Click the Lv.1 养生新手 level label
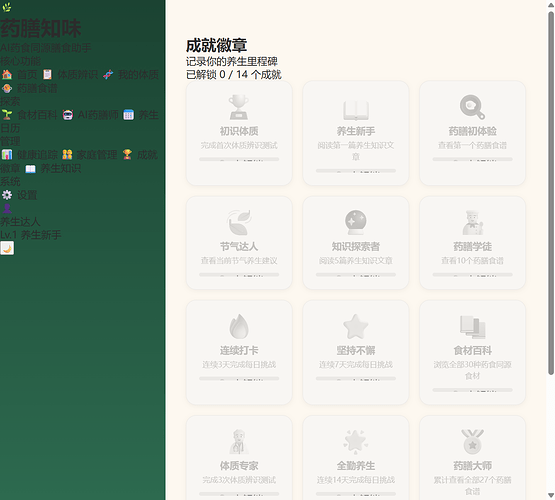555x500 pixels. point(31,235)
